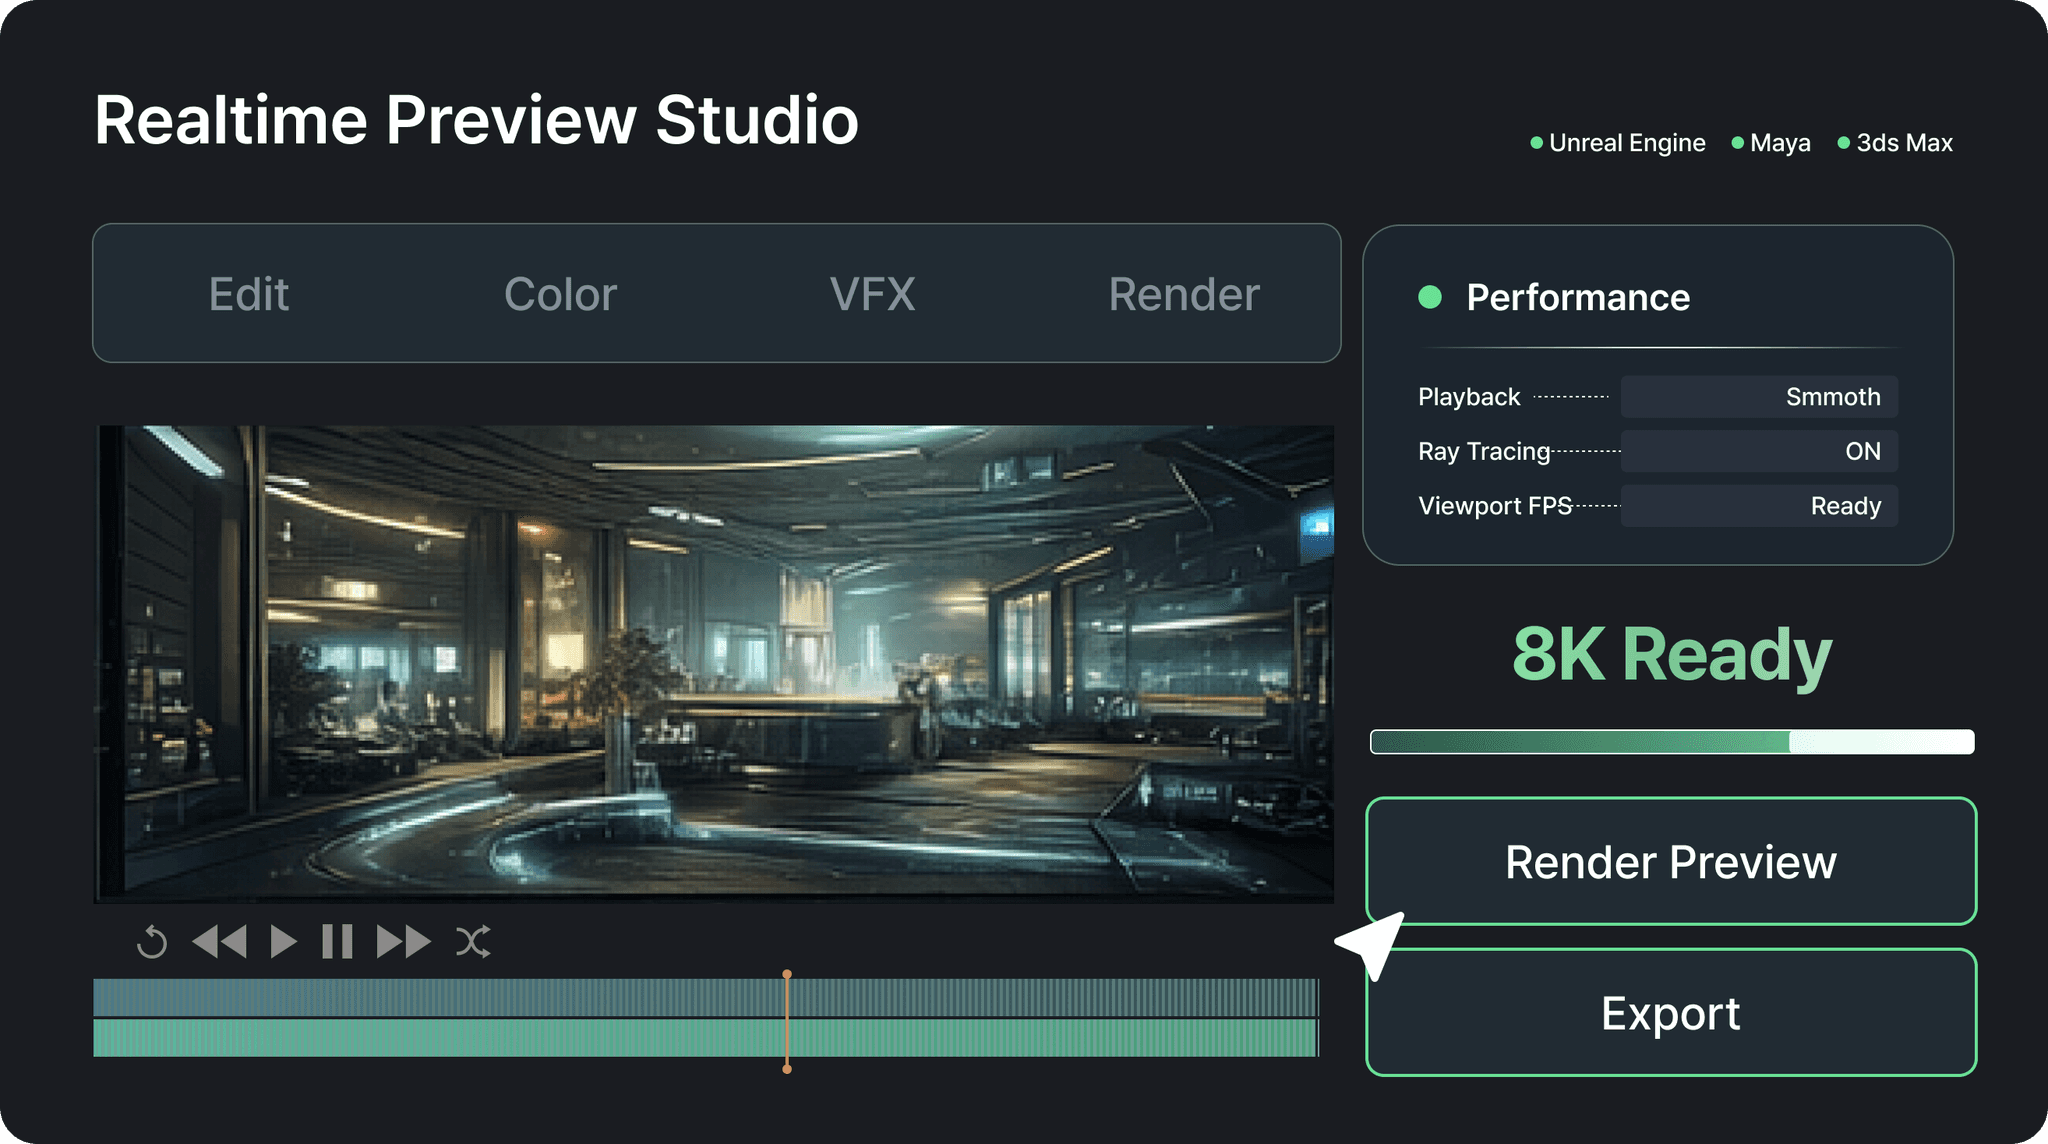Click the Render Preview button

(1670, 861)
